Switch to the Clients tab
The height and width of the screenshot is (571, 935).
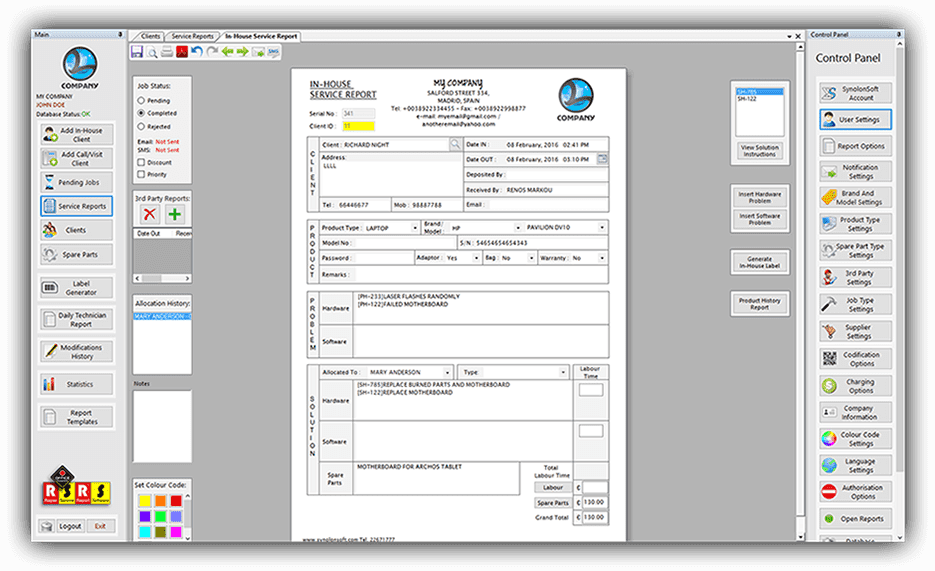click(150, 36)
